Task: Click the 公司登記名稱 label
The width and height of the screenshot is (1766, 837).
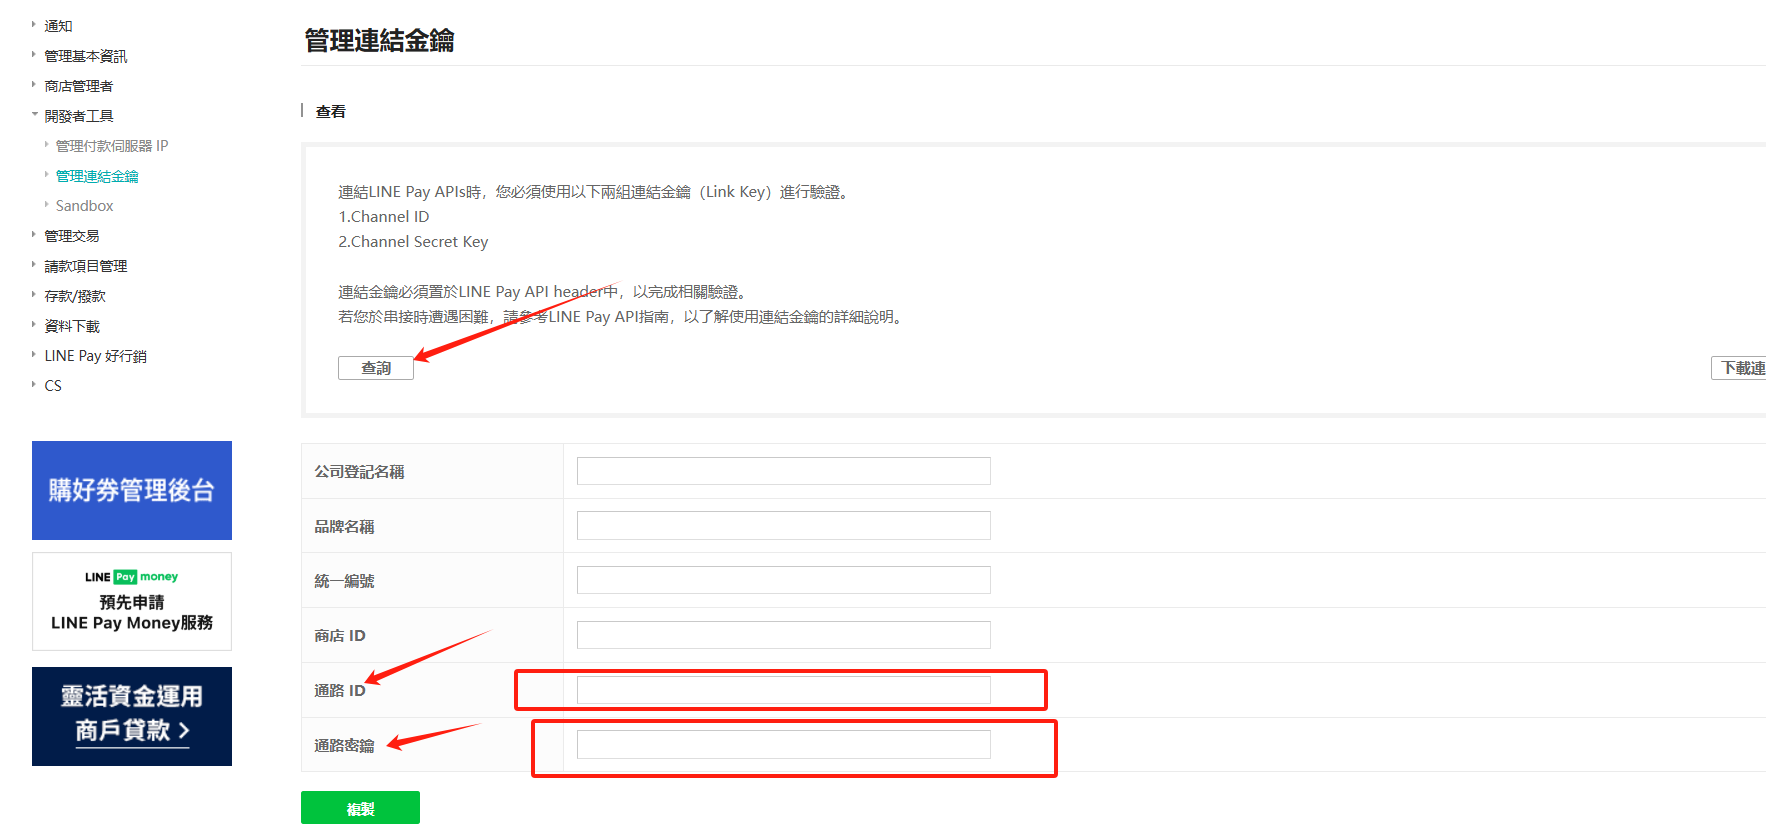Action: [359, 472]
